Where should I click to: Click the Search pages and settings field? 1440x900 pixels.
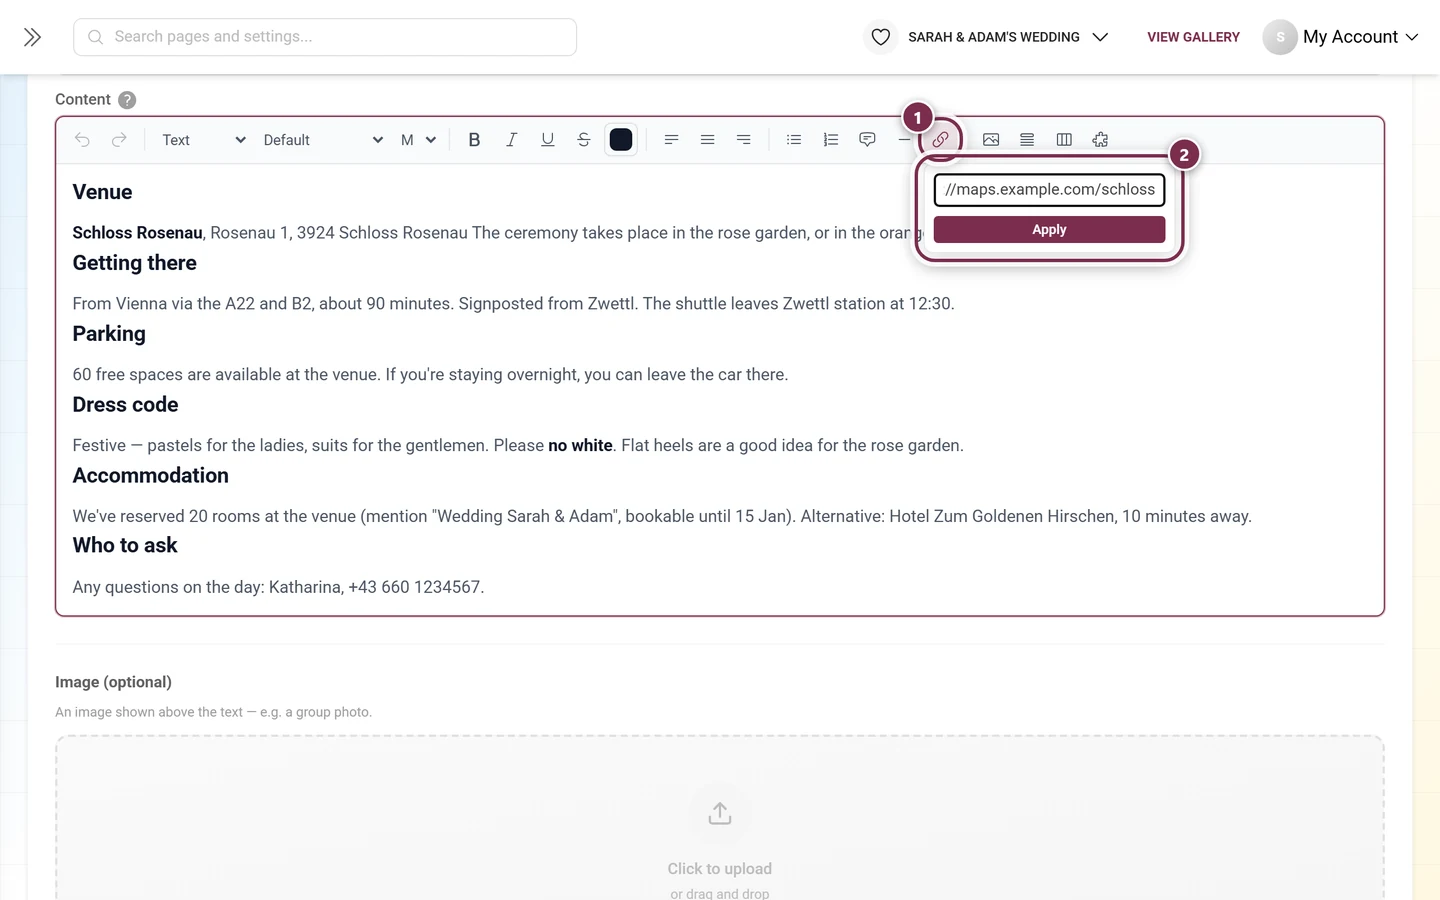tap(325, 37)
